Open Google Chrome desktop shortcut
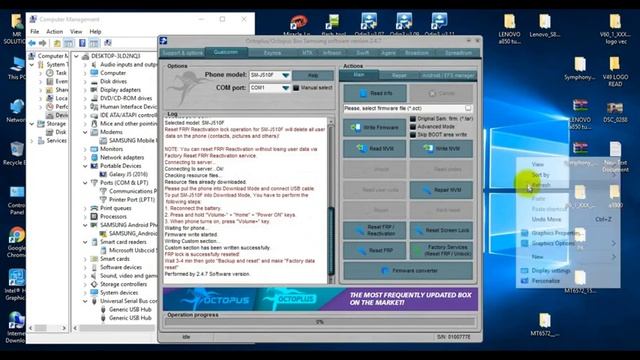Screen dimensions: 640x360 click(16, 242)
